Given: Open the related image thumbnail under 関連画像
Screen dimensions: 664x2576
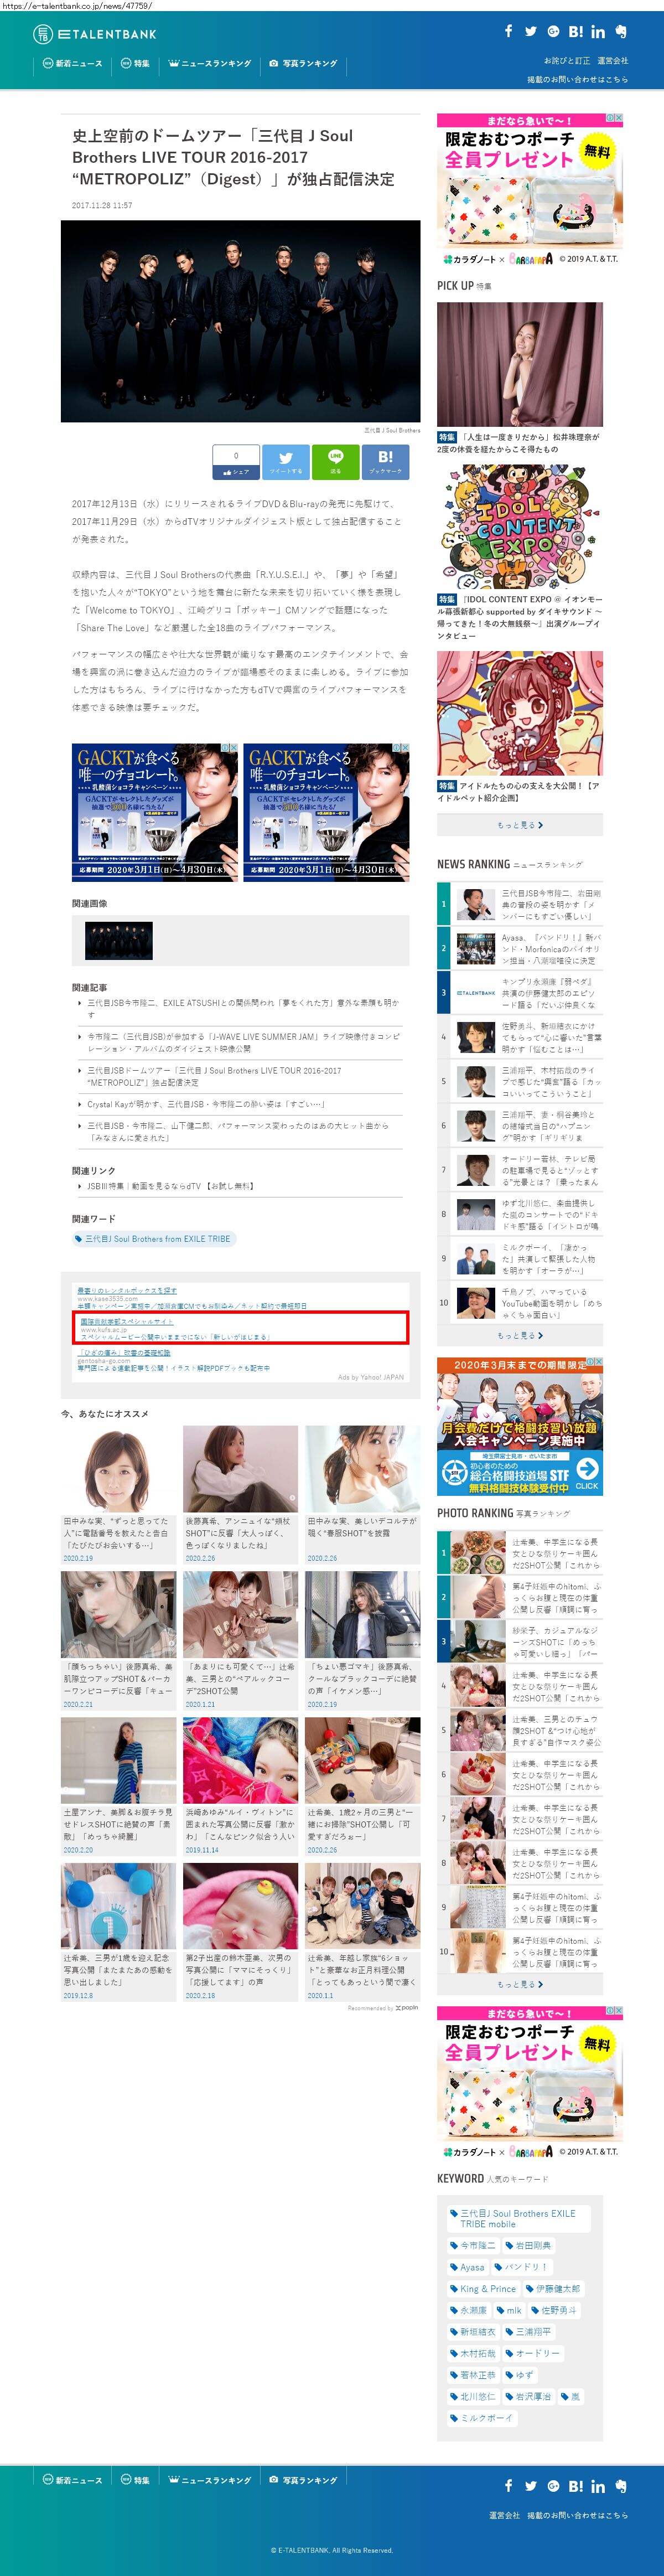Looking at the screenshot, I should click(x=119, y=940).
